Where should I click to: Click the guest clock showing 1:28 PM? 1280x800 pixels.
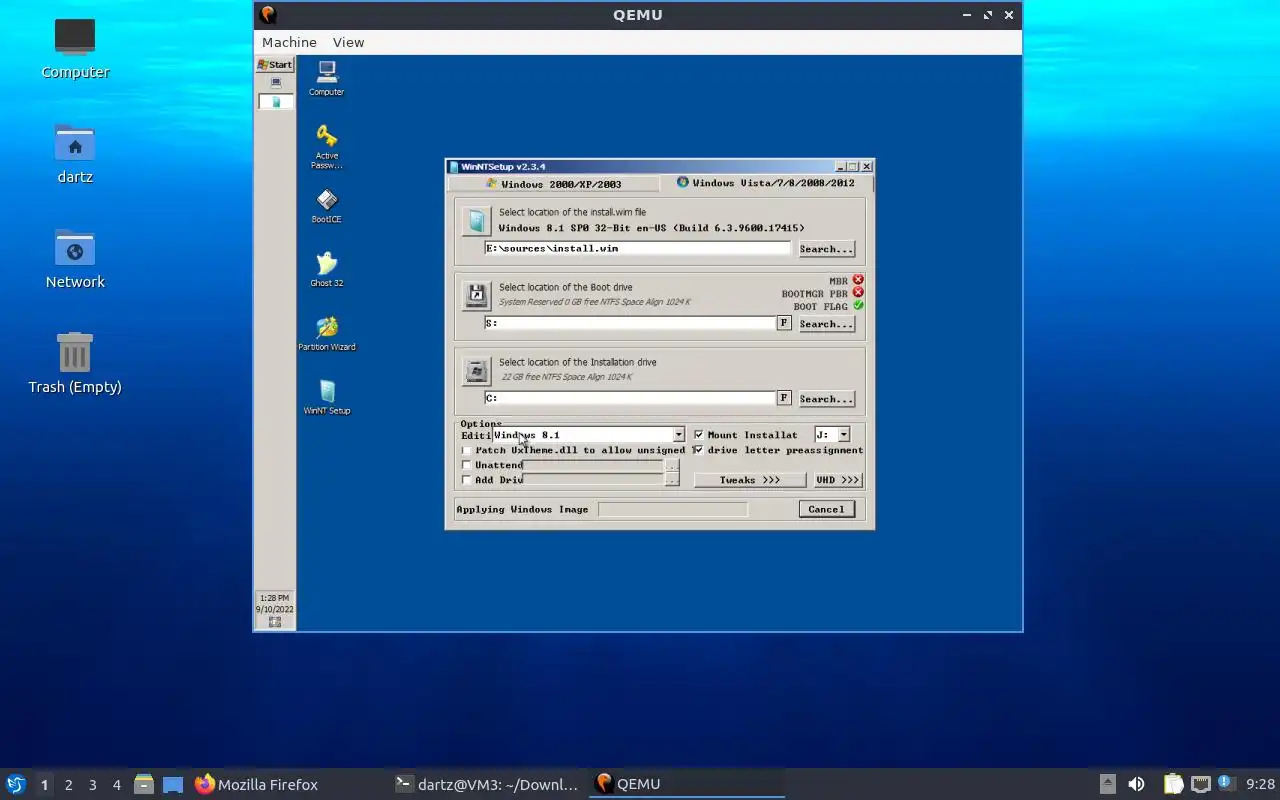(275, 598)
